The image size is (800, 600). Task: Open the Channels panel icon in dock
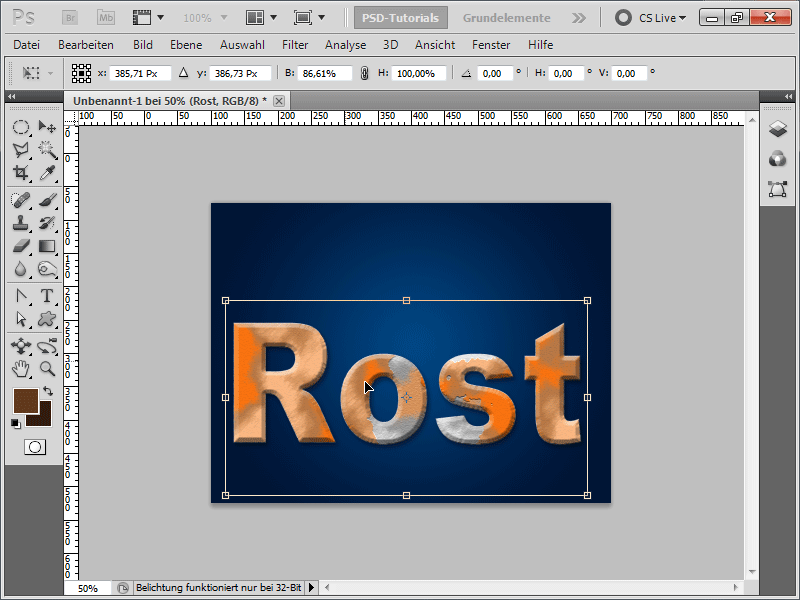click(x=778, y=159)
